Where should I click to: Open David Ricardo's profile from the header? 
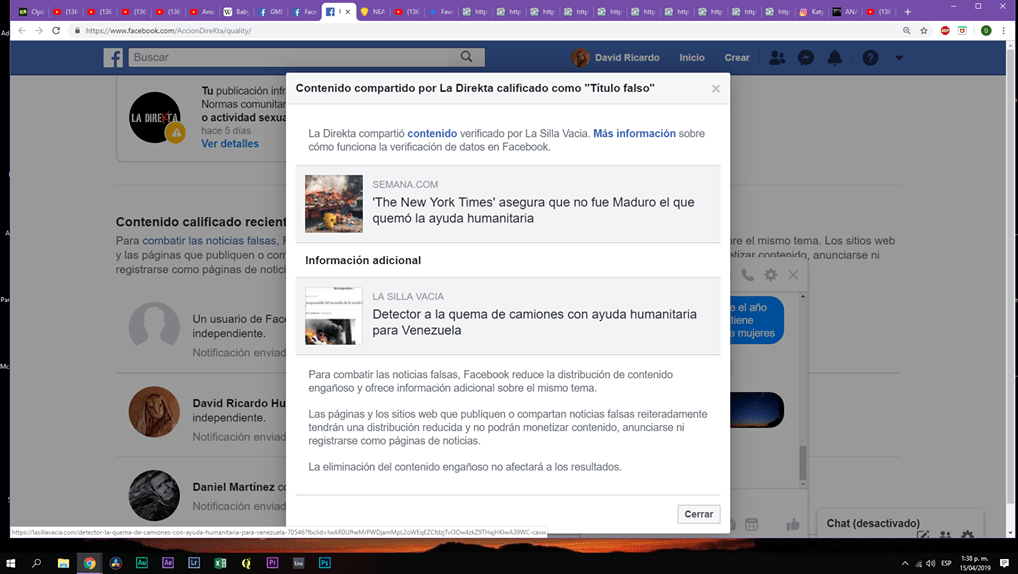click(615, 58)
